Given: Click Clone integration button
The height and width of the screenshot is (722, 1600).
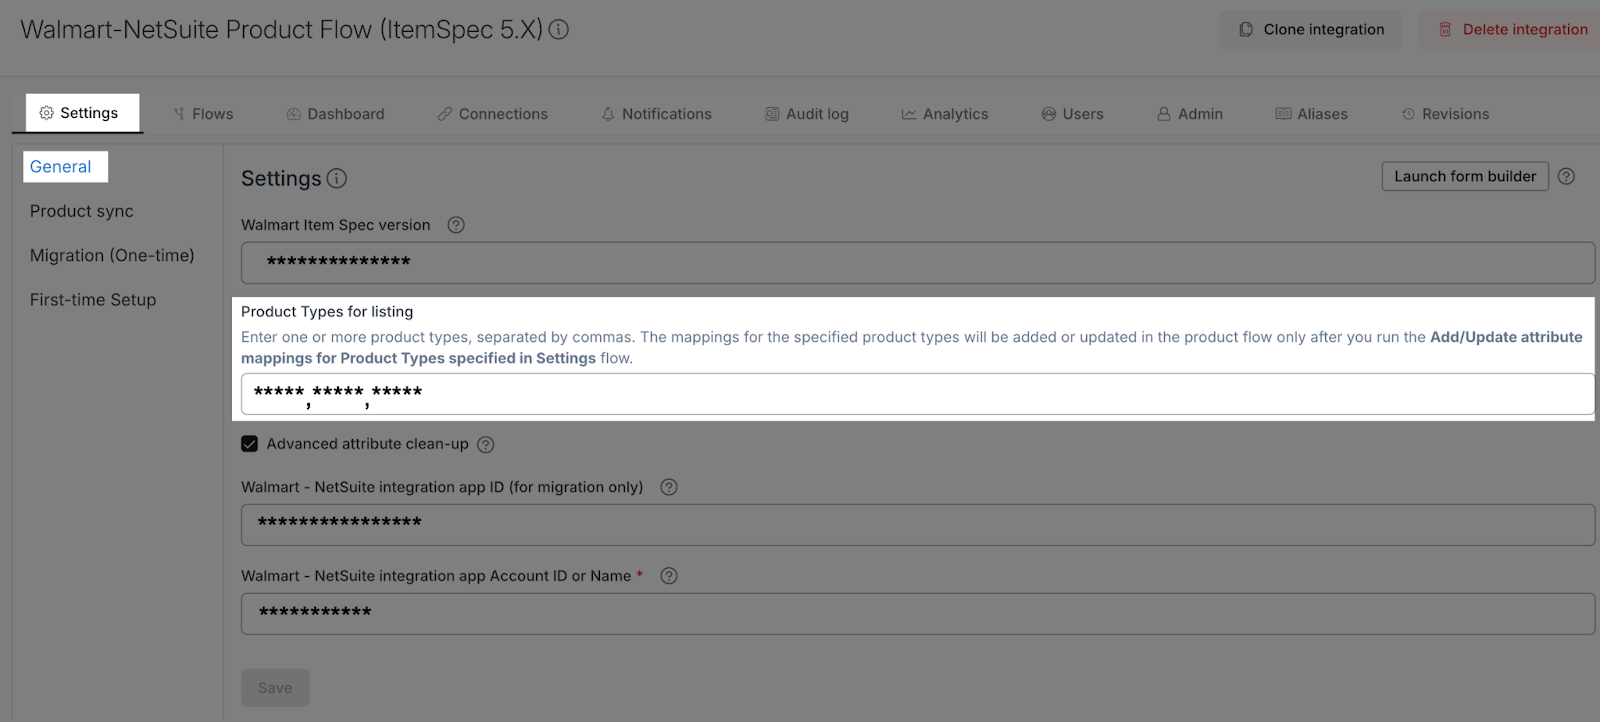Looking at the screenshot, I should coord(1311,30).
